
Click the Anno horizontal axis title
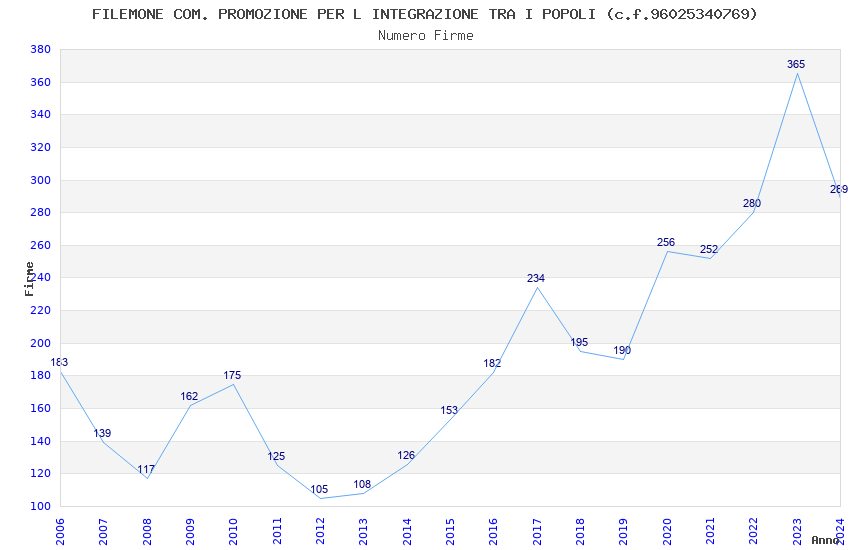click(x=825, y=540)
